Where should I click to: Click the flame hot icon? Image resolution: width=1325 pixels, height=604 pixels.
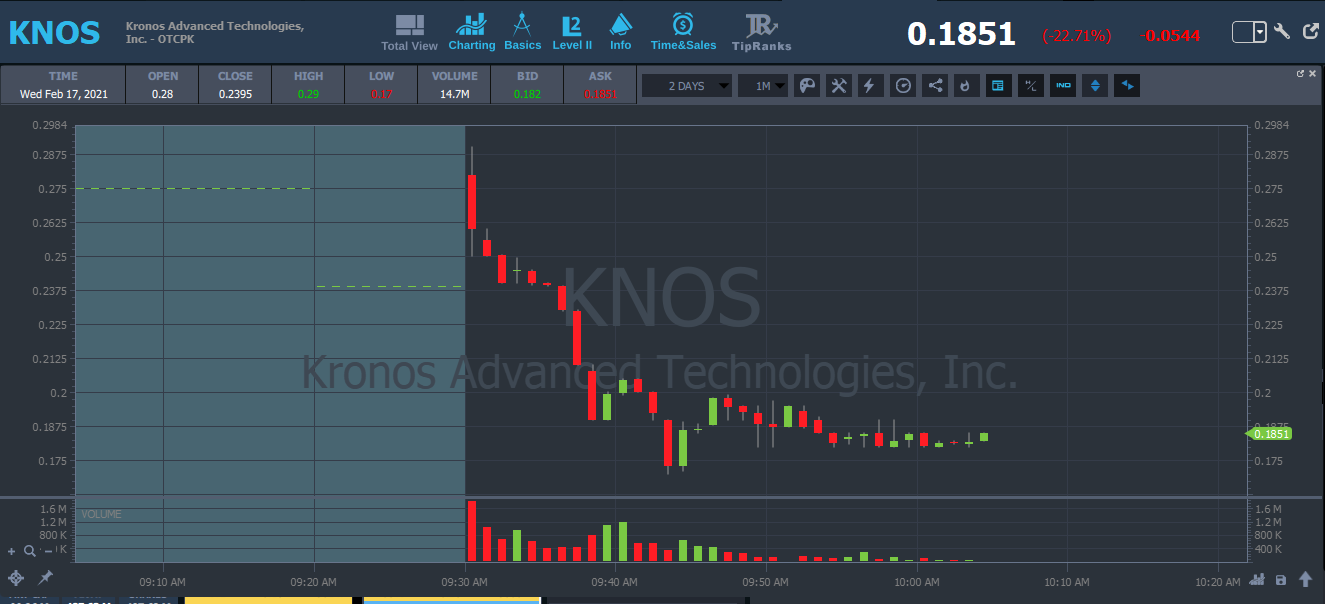tap(965, 86)
